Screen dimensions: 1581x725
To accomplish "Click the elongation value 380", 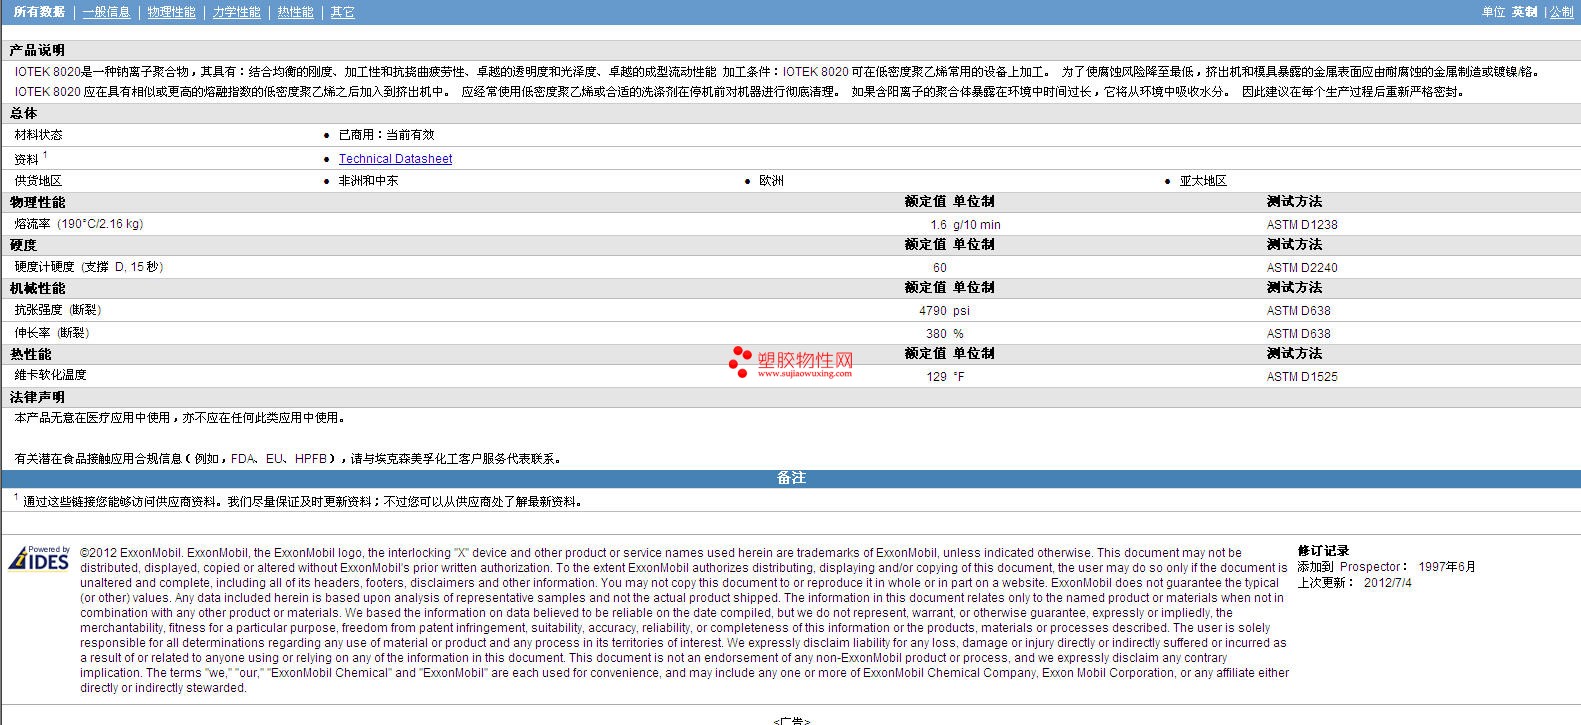I will pos(936,334).
